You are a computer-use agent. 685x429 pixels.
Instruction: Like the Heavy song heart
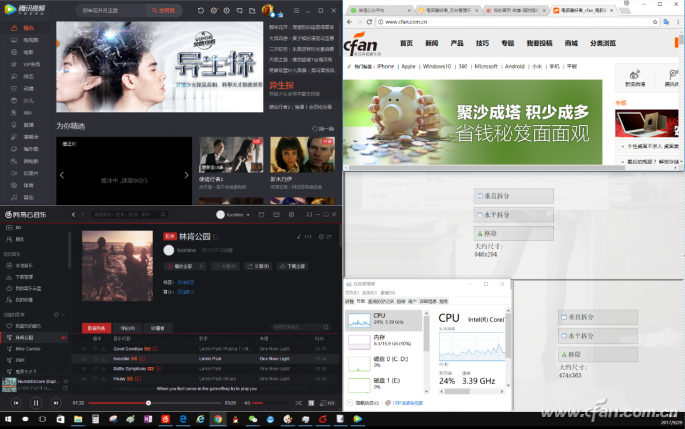(x=95, y=379)
